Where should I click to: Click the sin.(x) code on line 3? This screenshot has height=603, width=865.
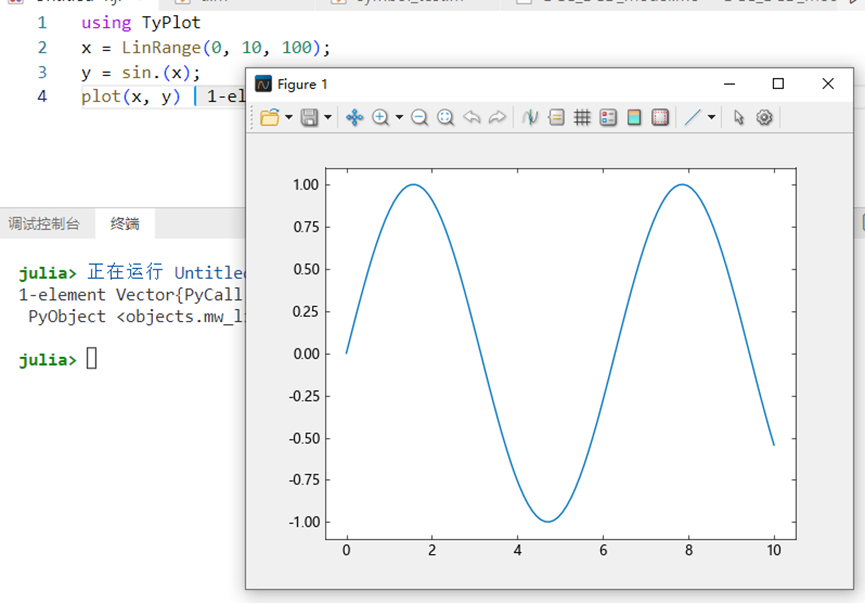coord(141,72)
